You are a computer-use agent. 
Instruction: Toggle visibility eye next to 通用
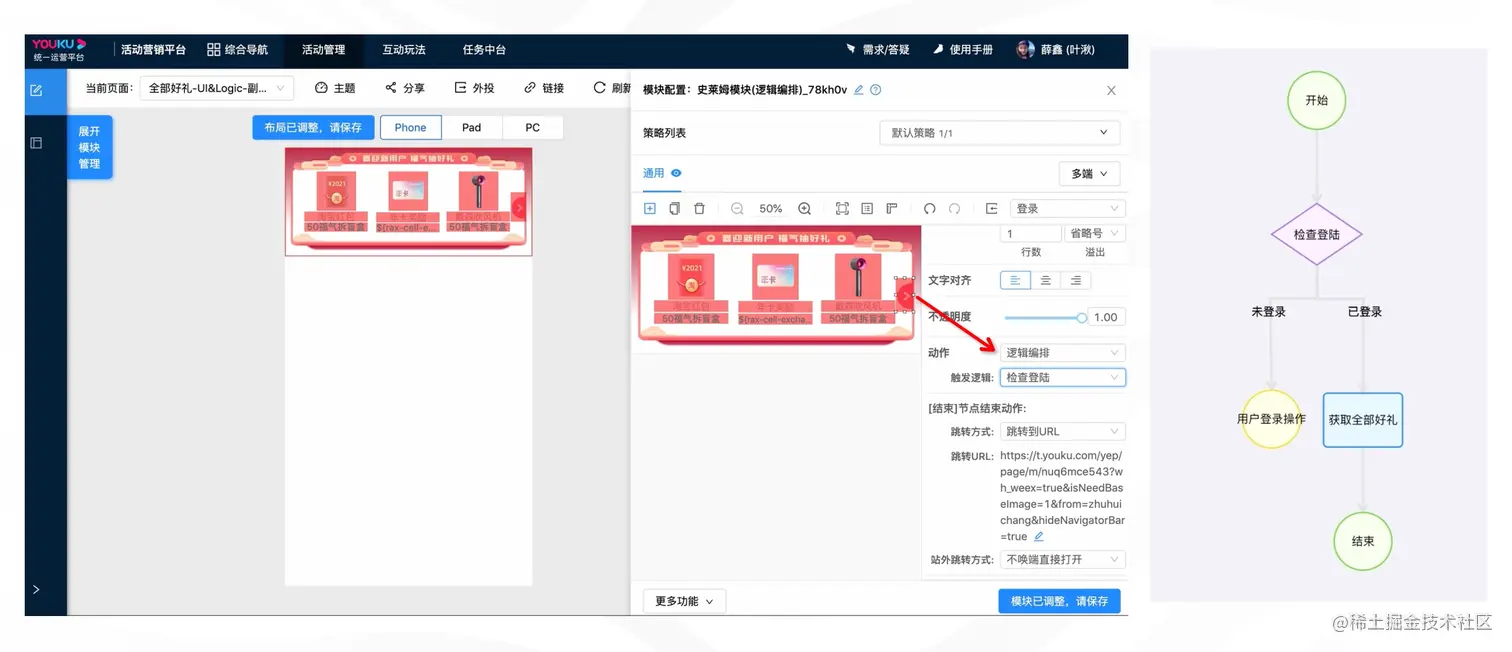coord(674,173)
